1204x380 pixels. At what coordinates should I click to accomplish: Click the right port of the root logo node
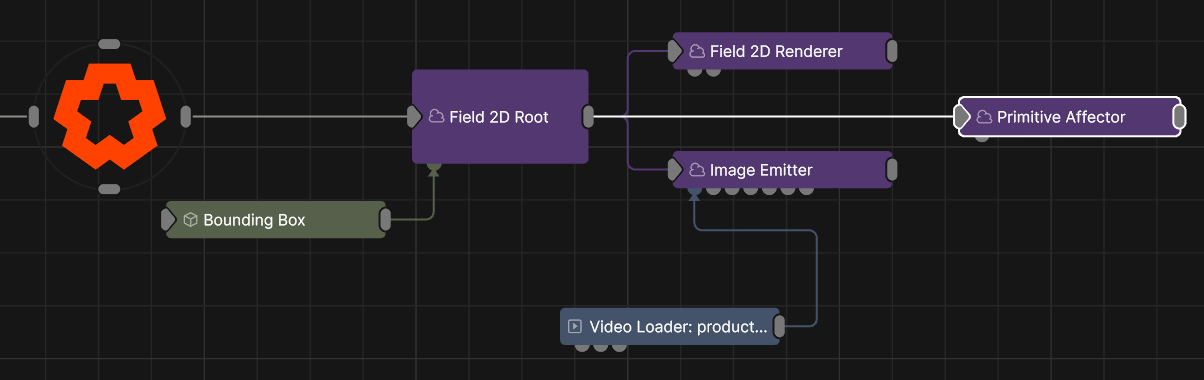point(185,116)
